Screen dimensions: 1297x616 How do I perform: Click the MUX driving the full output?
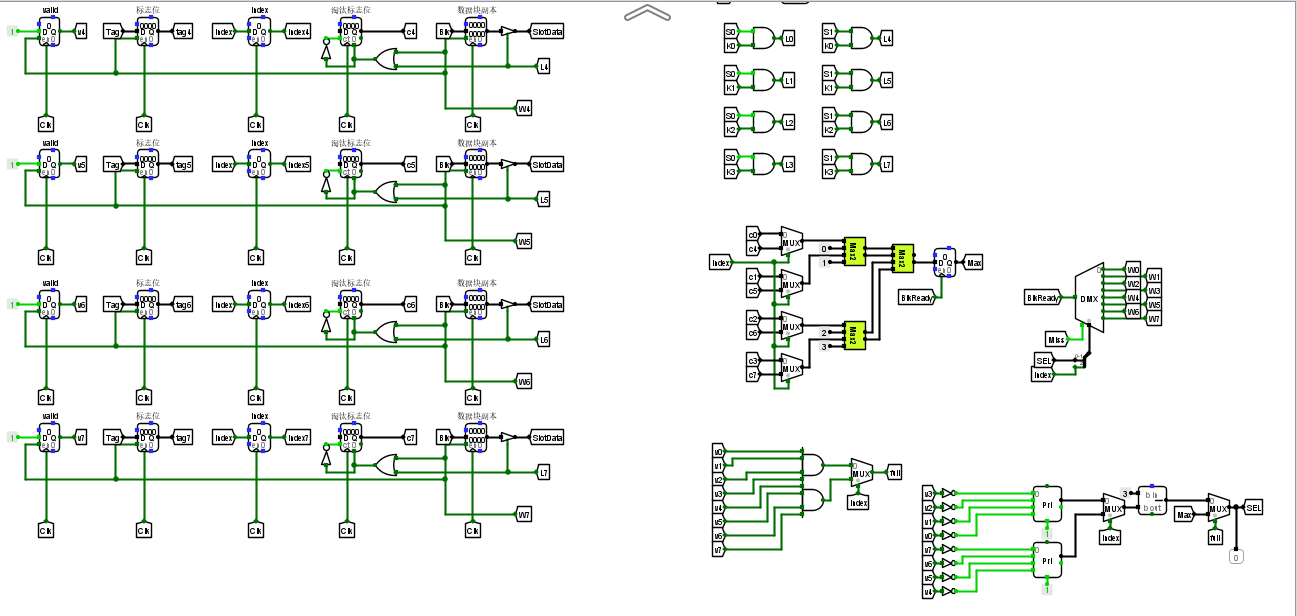click(x=862, y=471)
